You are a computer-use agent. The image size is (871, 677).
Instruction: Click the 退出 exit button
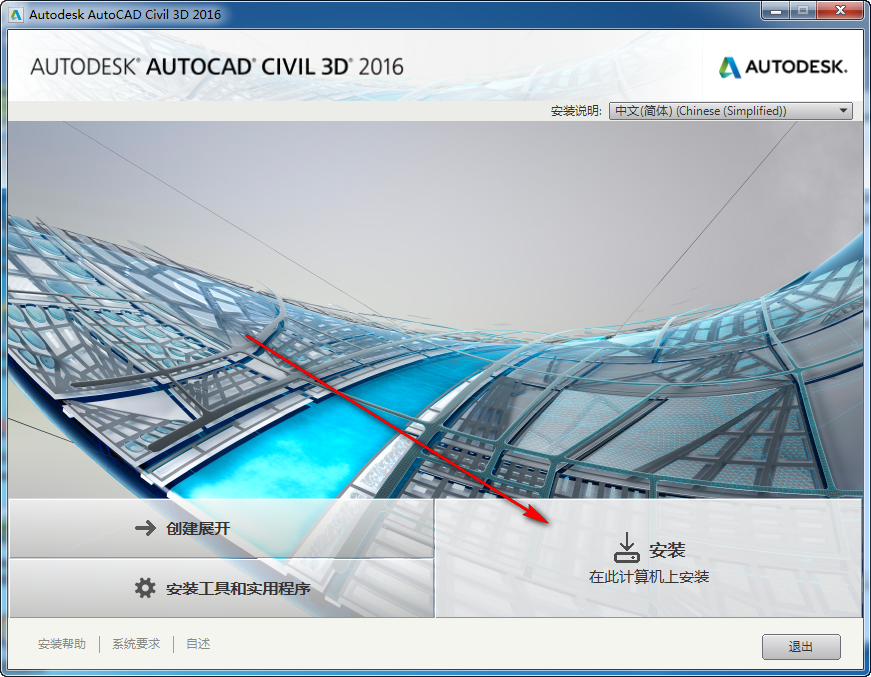click(801, 646)
